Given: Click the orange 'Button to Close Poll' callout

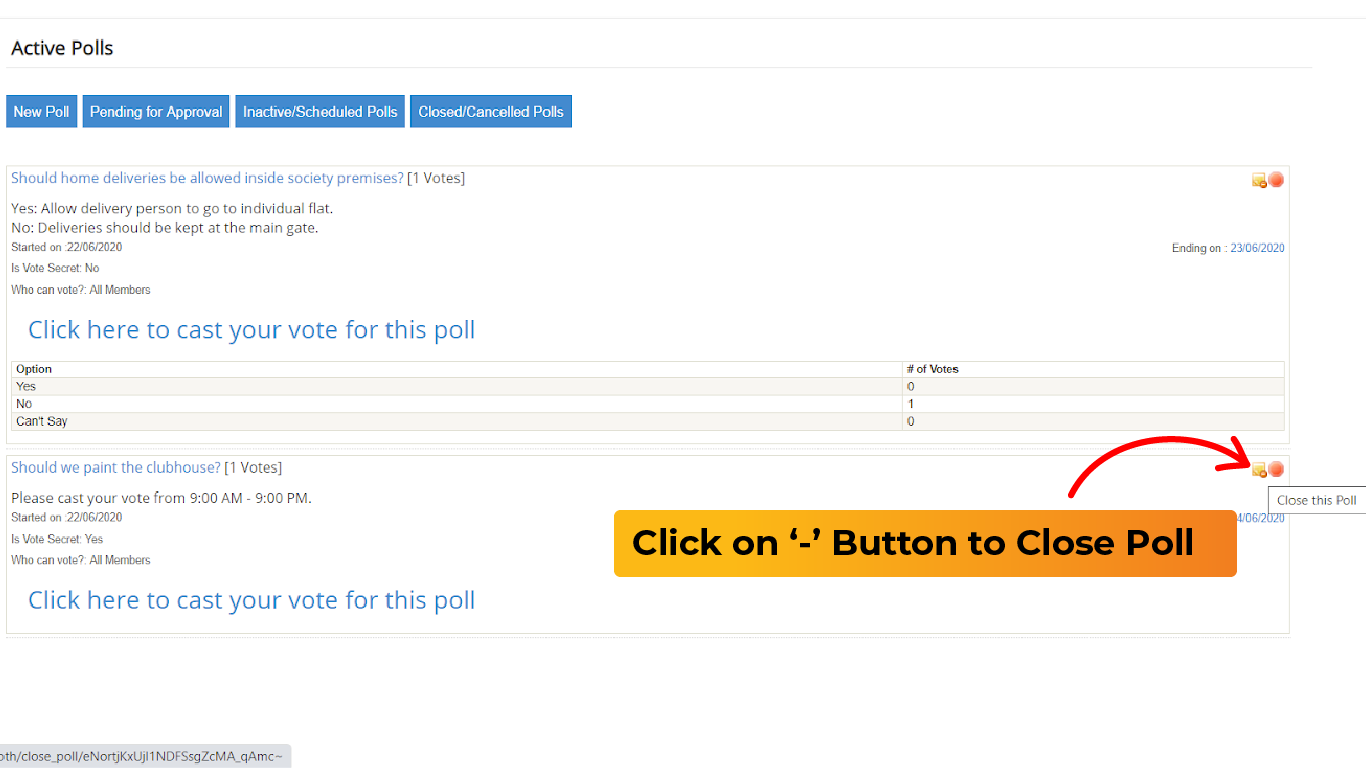Looking at the screenshot, I should (x=925, y=543).
